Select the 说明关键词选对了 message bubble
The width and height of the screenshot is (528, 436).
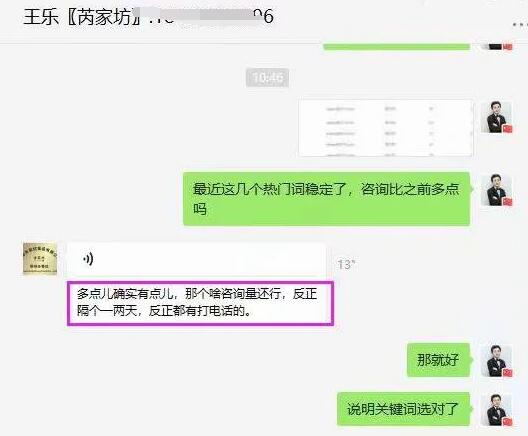pos(403,409)
